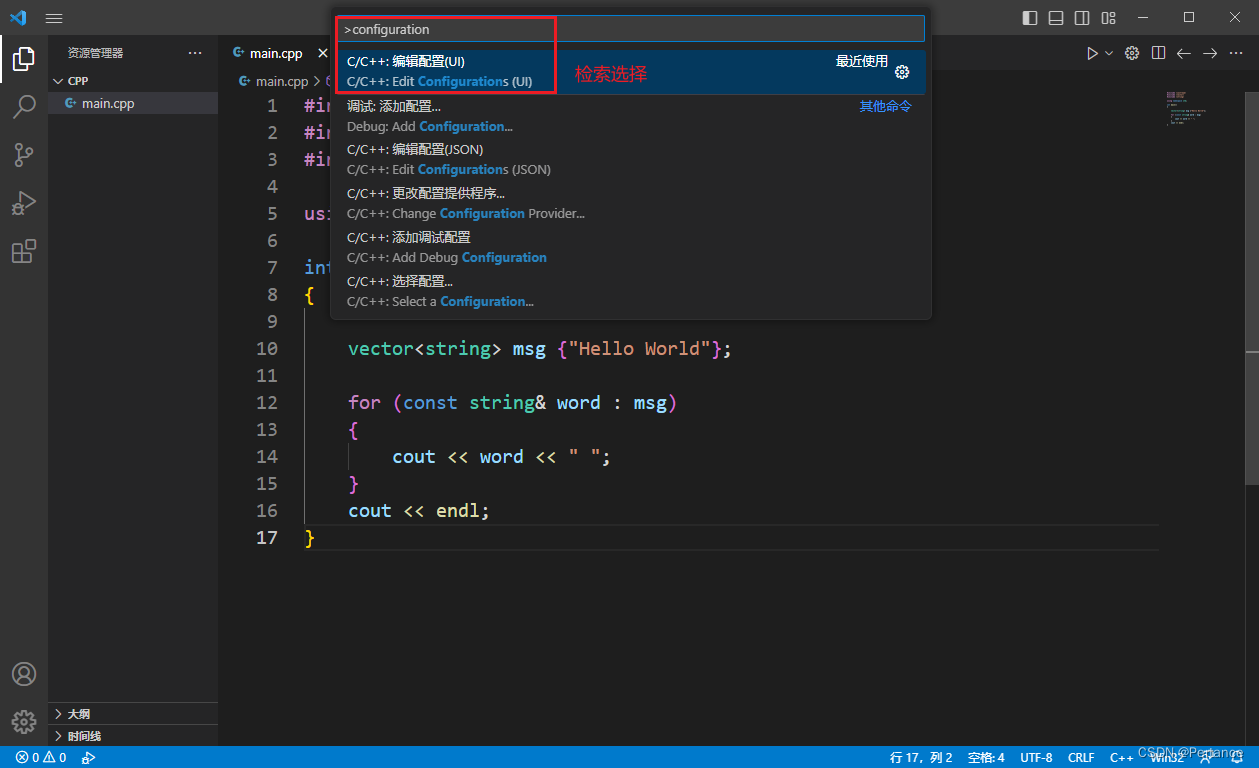
Task: Select the main.cpp editor tab
Action: (x=275, y=53)
